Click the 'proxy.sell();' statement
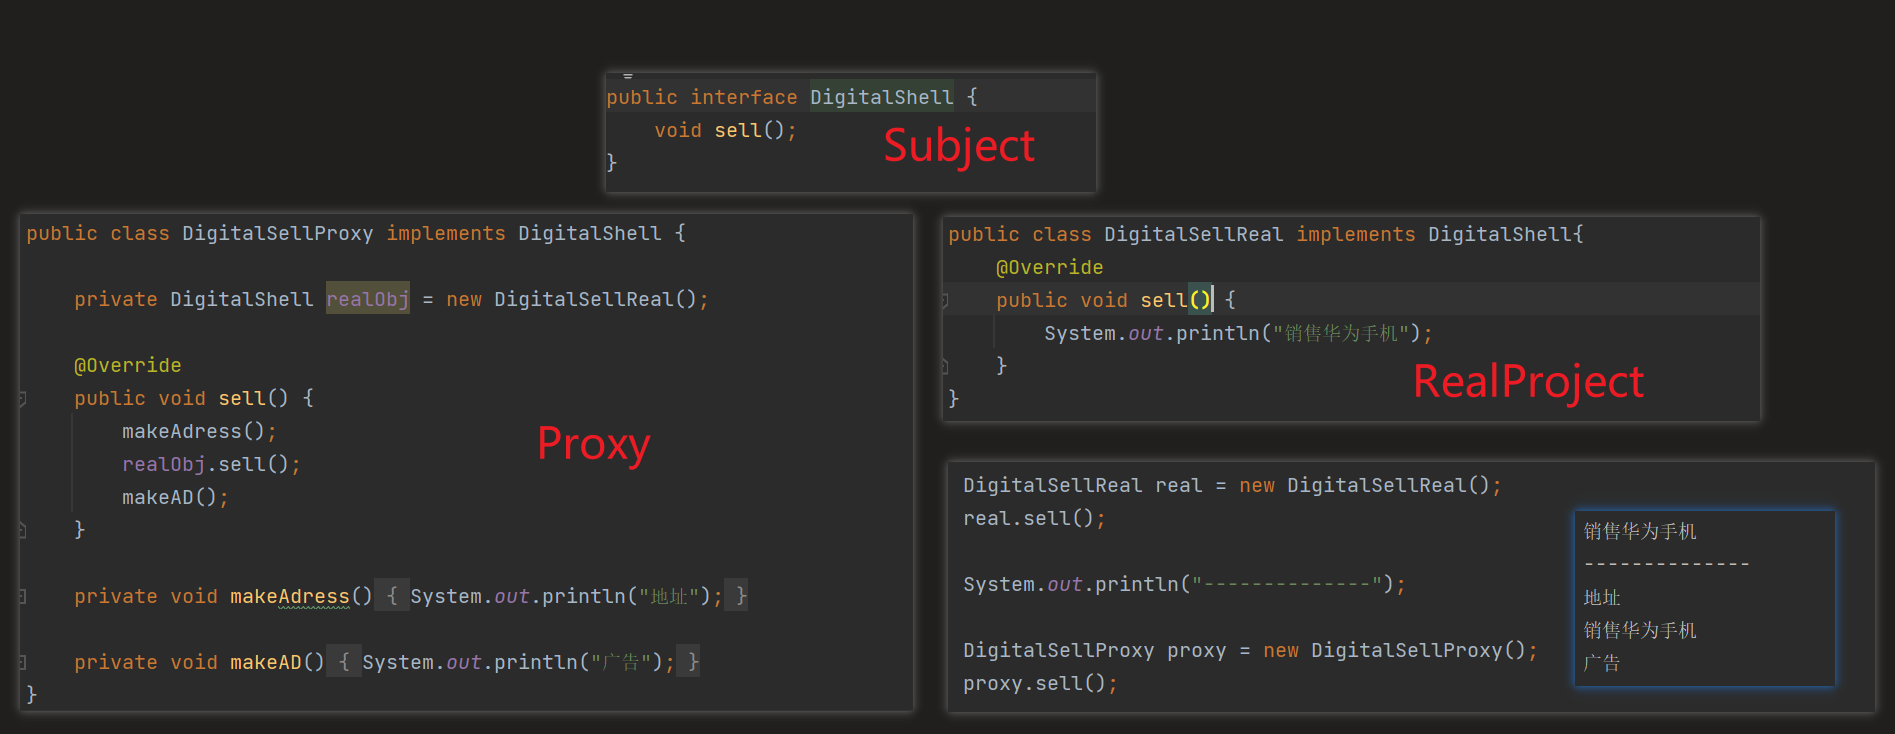Image resolution: width=1895 pixels, height=734 pixels. click(x=1041, y=683)
